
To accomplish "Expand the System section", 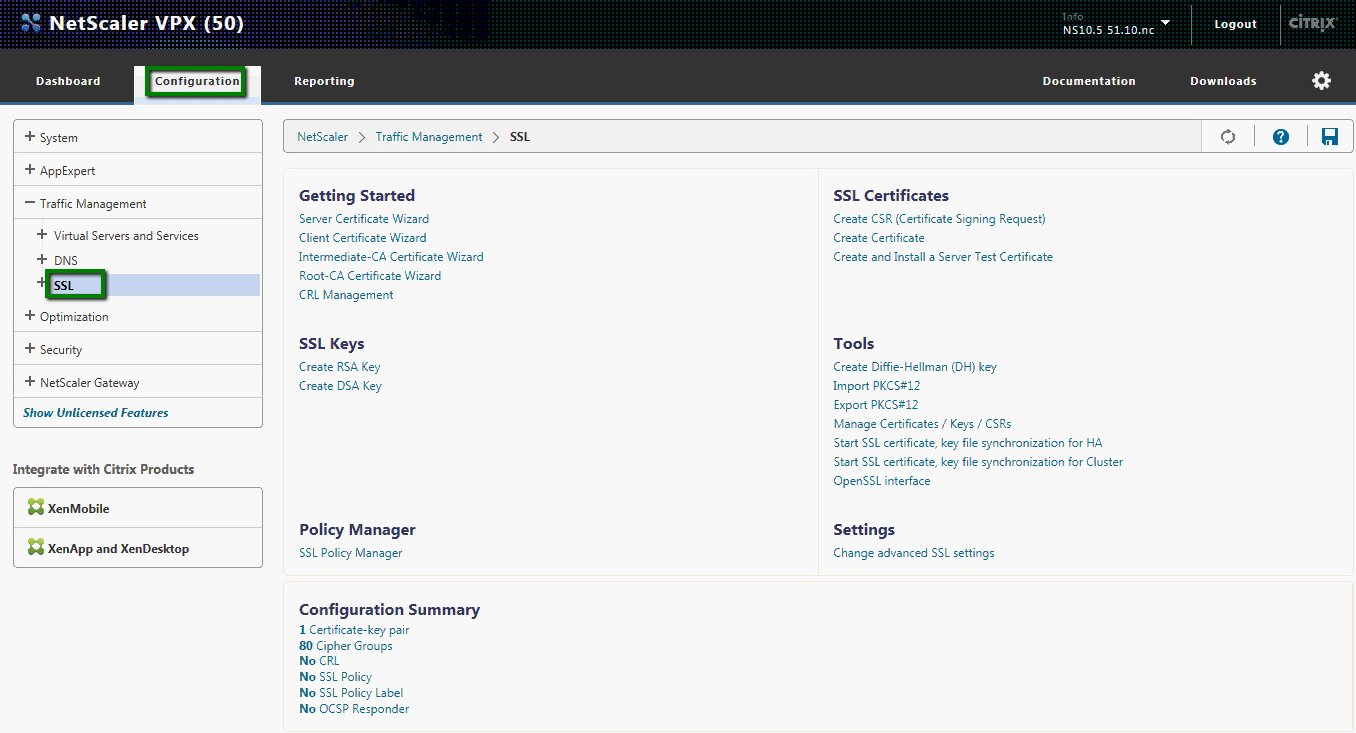I will pos(57,137).
